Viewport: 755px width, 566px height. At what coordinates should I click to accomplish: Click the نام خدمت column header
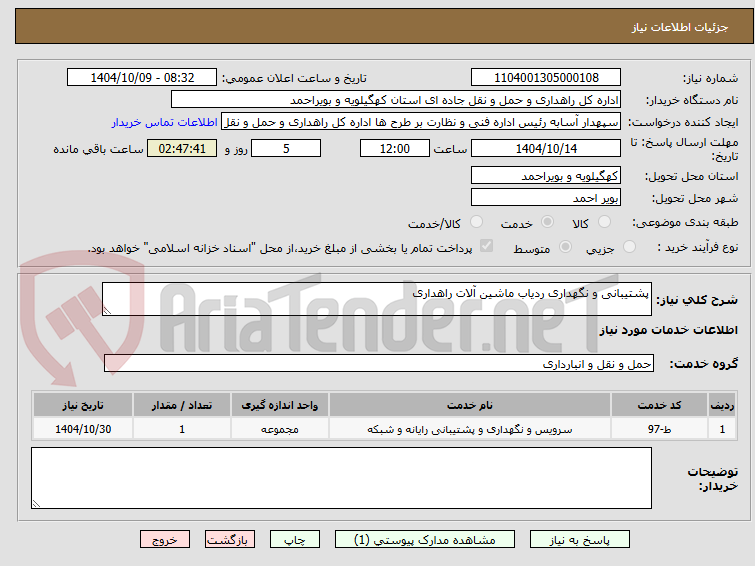coord(470,405)
